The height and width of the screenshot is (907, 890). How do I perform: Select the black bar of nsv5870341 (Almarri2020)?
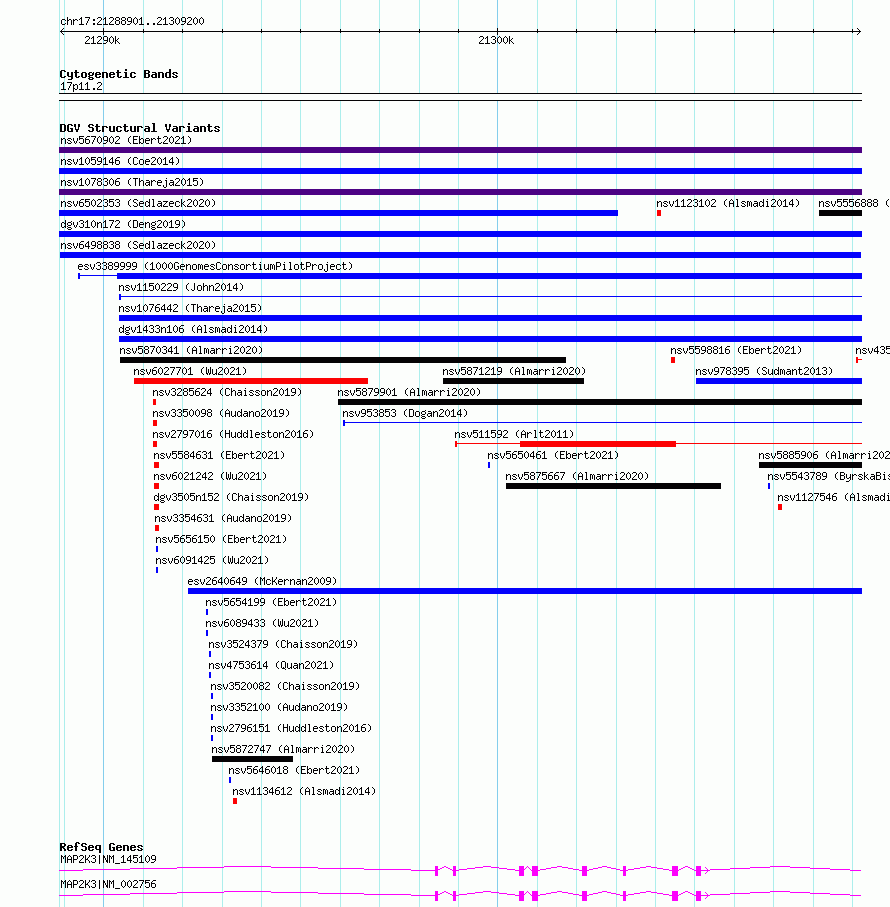pos(343,360)
